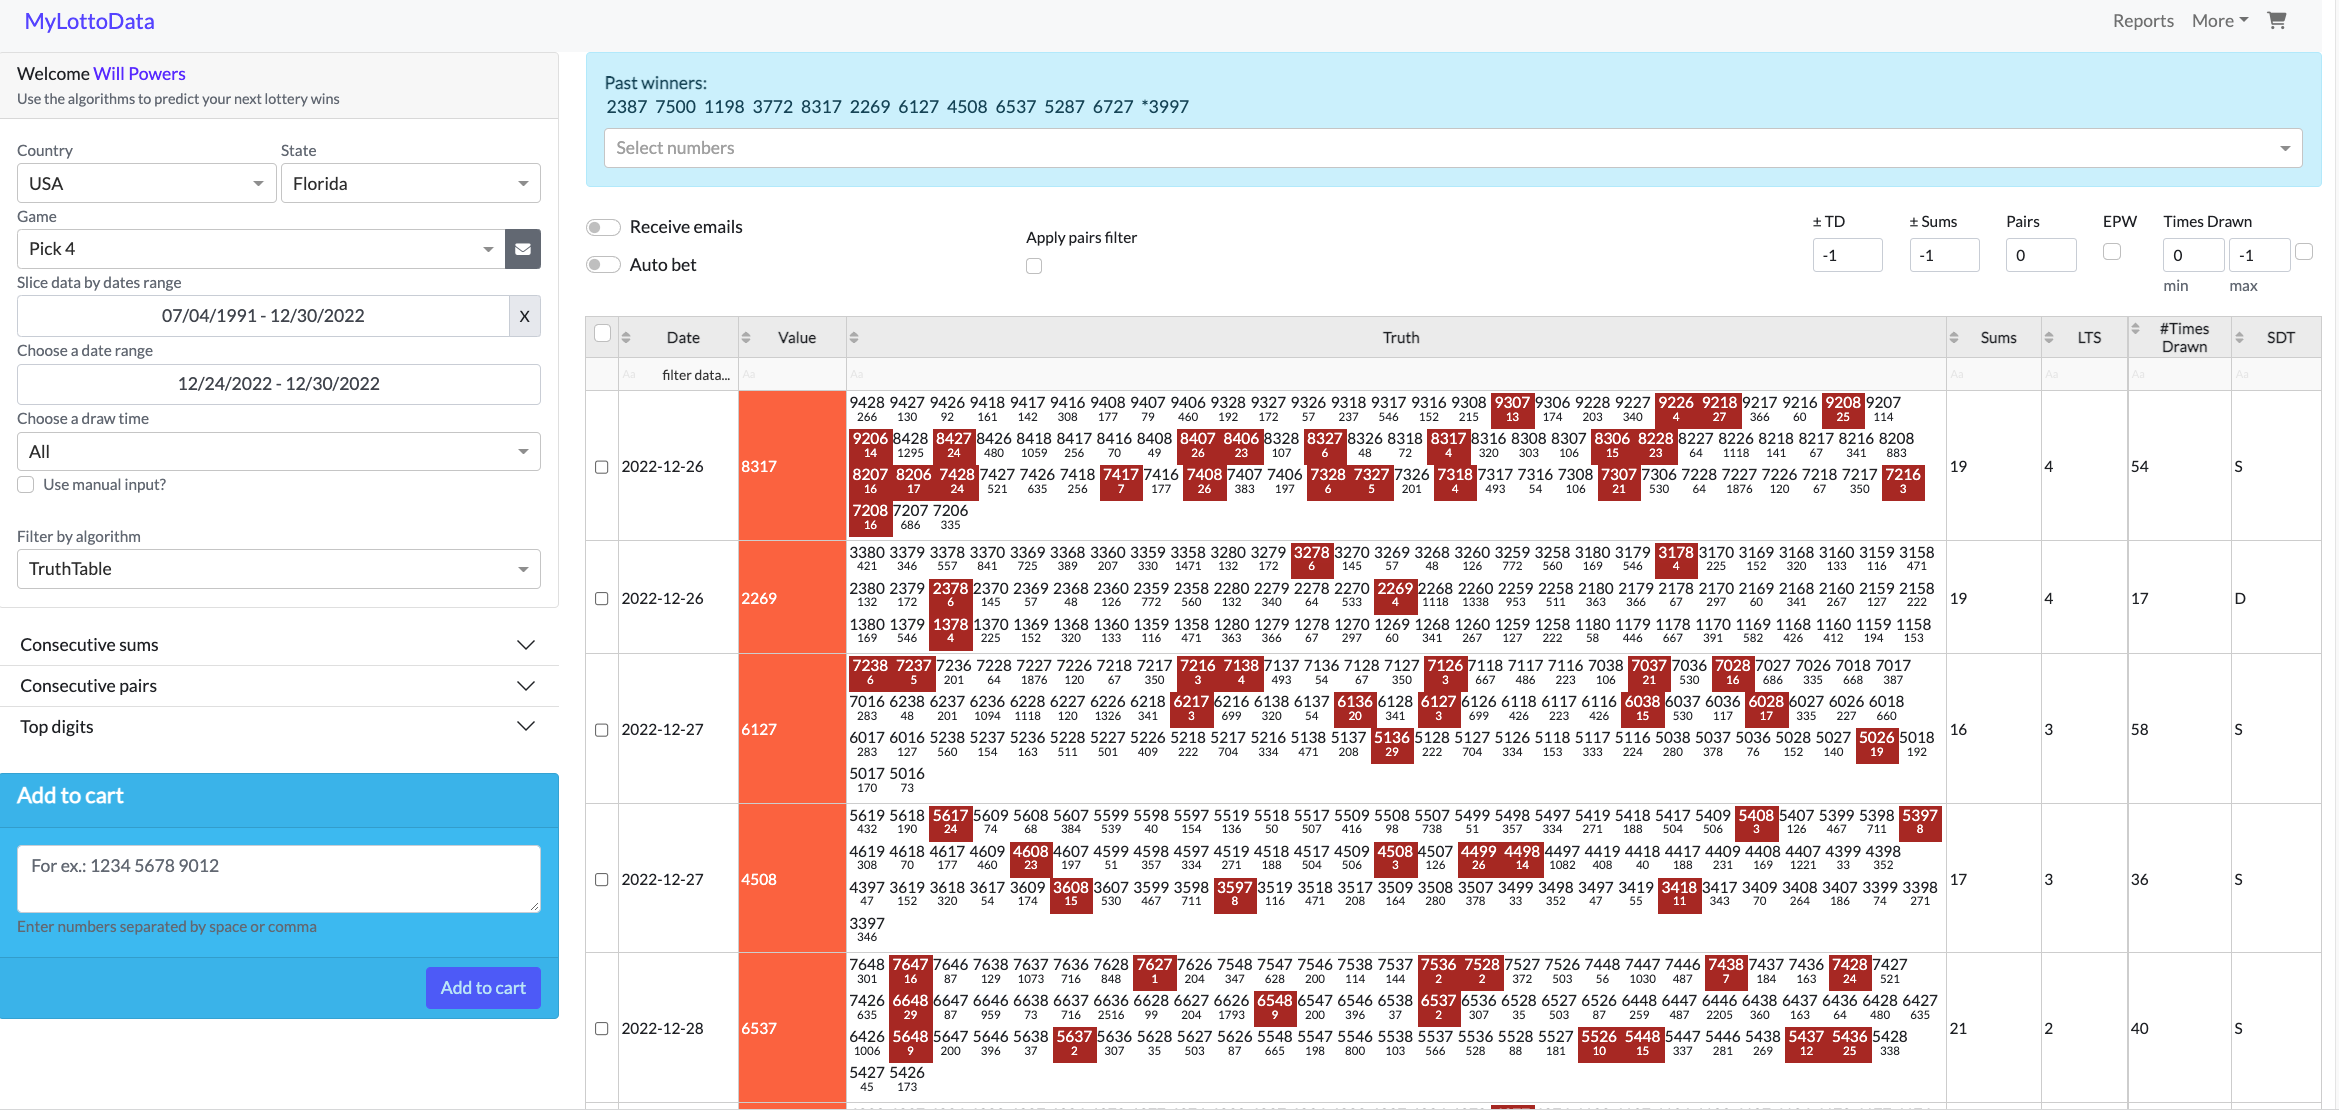Select row checkbox for 2022-12-26 value 2269
The width and height of the screenshot is (2339, 1116).
pyautogui.click(x=602, y=599)
